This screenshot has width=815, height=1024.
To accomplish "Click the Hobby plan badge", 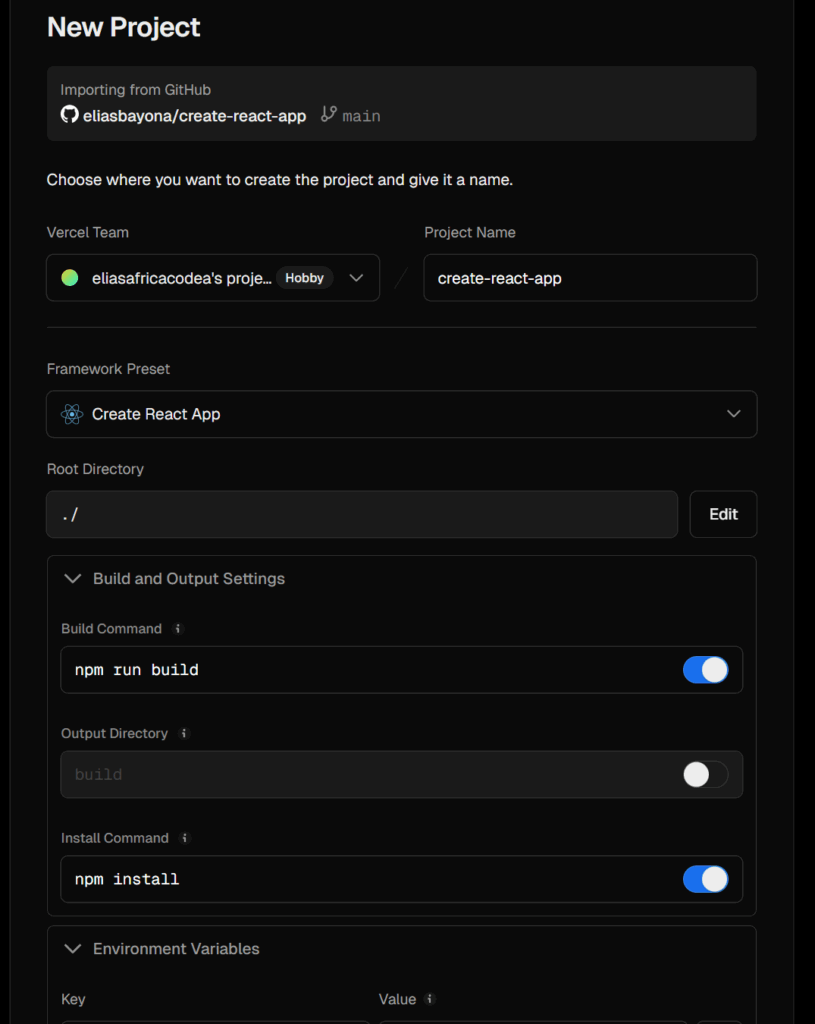I will [x=304, y=278].
